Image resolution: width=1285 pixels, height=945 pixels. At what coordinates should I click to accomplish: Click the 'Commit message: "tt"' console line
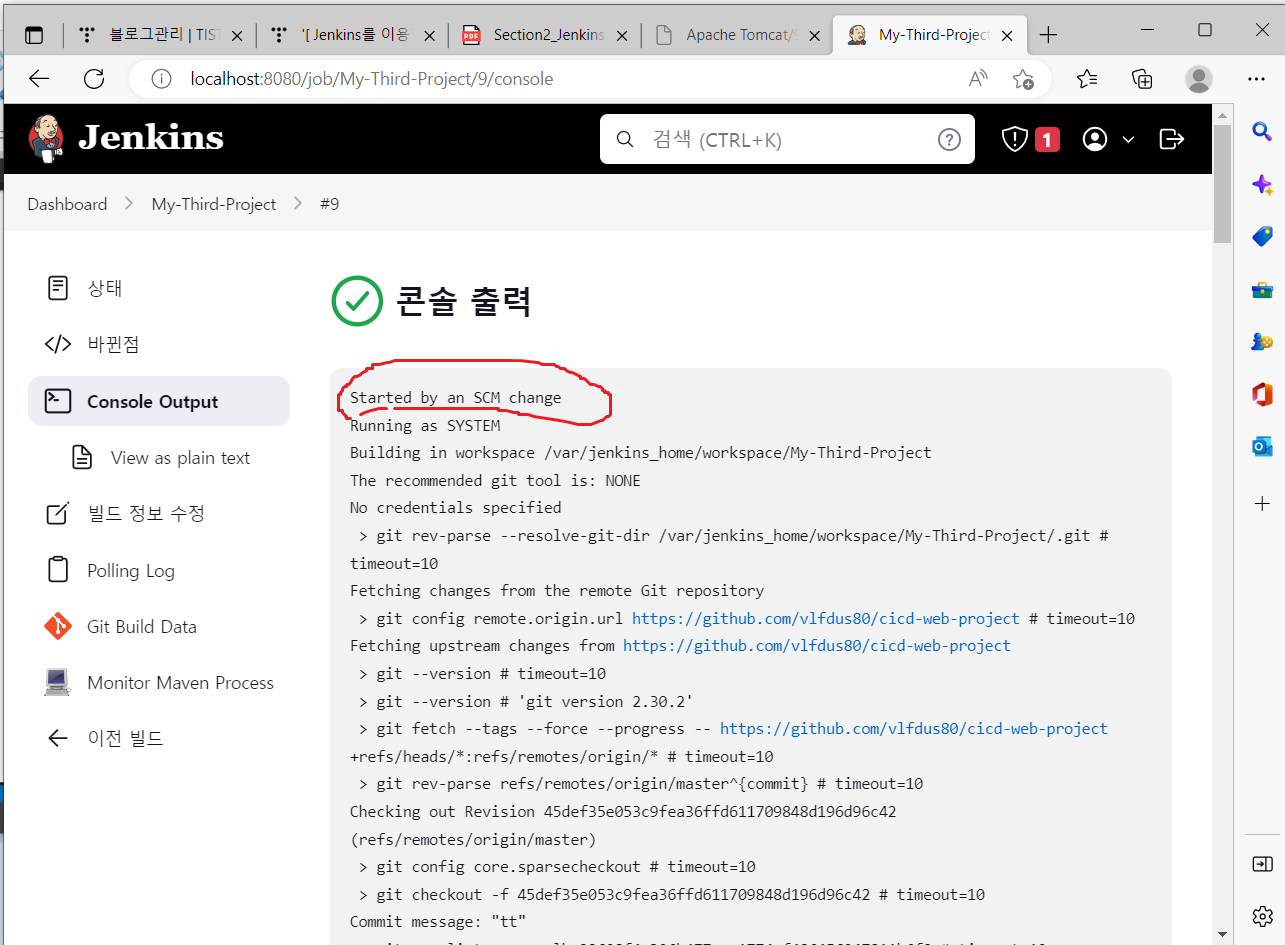[438, 922]
